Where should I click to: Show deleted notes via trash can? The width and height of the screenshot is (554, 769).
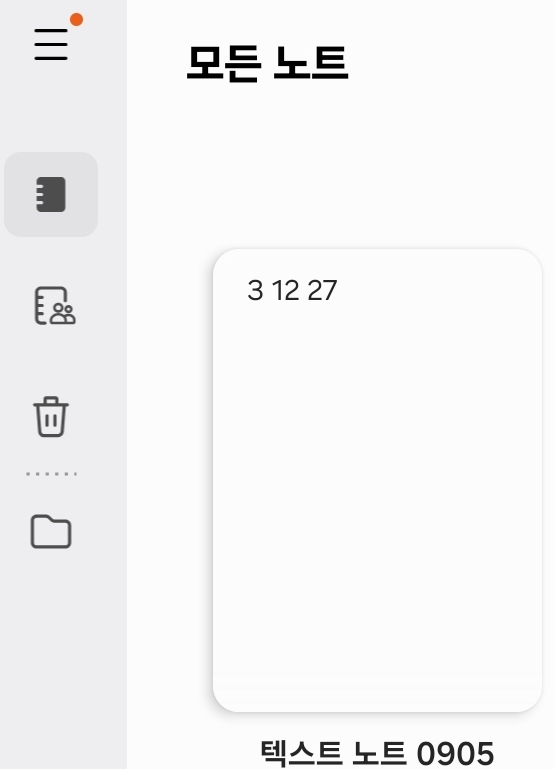pos(51,416)
